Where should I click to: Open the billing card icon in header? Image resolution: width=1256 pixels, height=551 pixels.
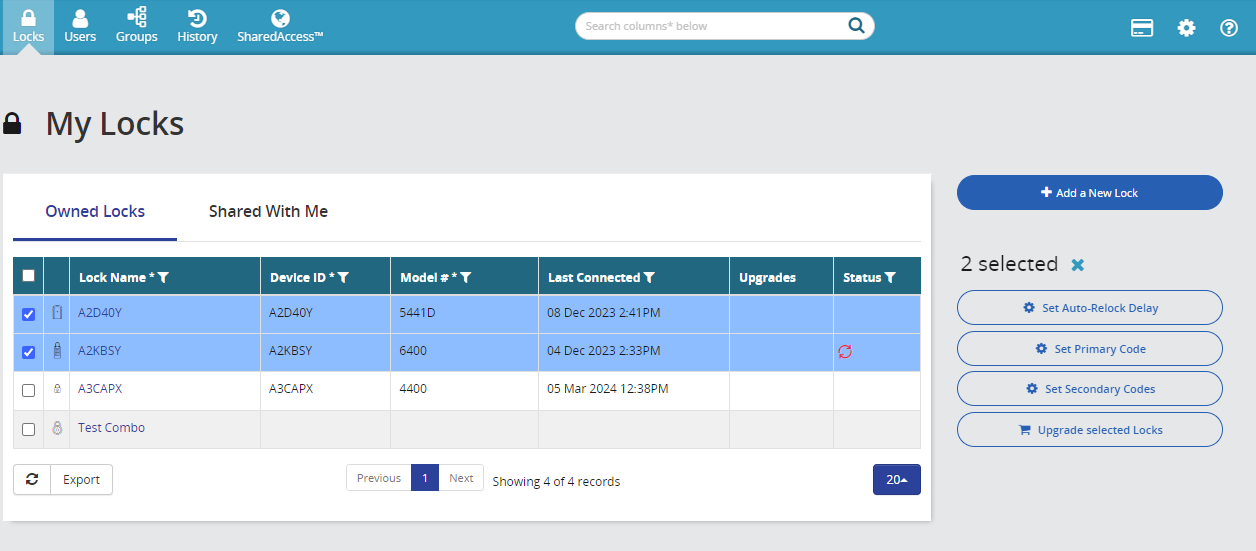1142,28
